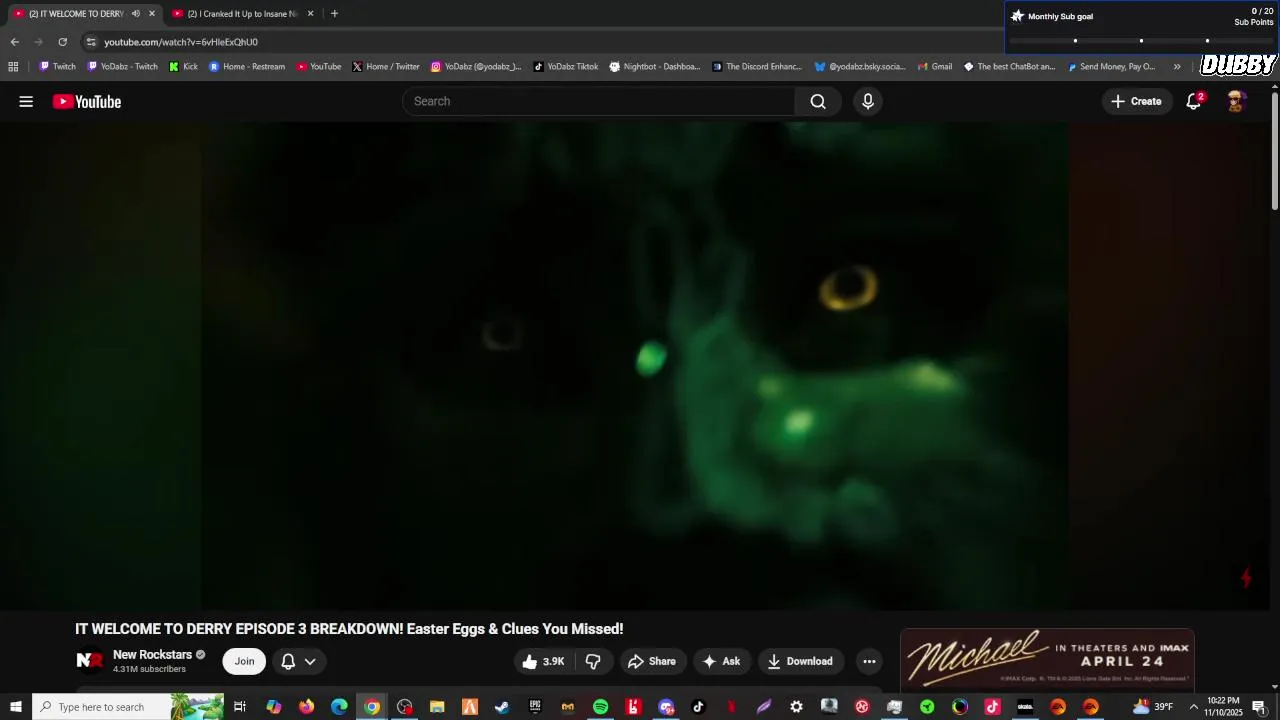This screenshot has width=1280, height=720.
Task: Open Spotify from the taskbar
Action: [x=600, y=707]
